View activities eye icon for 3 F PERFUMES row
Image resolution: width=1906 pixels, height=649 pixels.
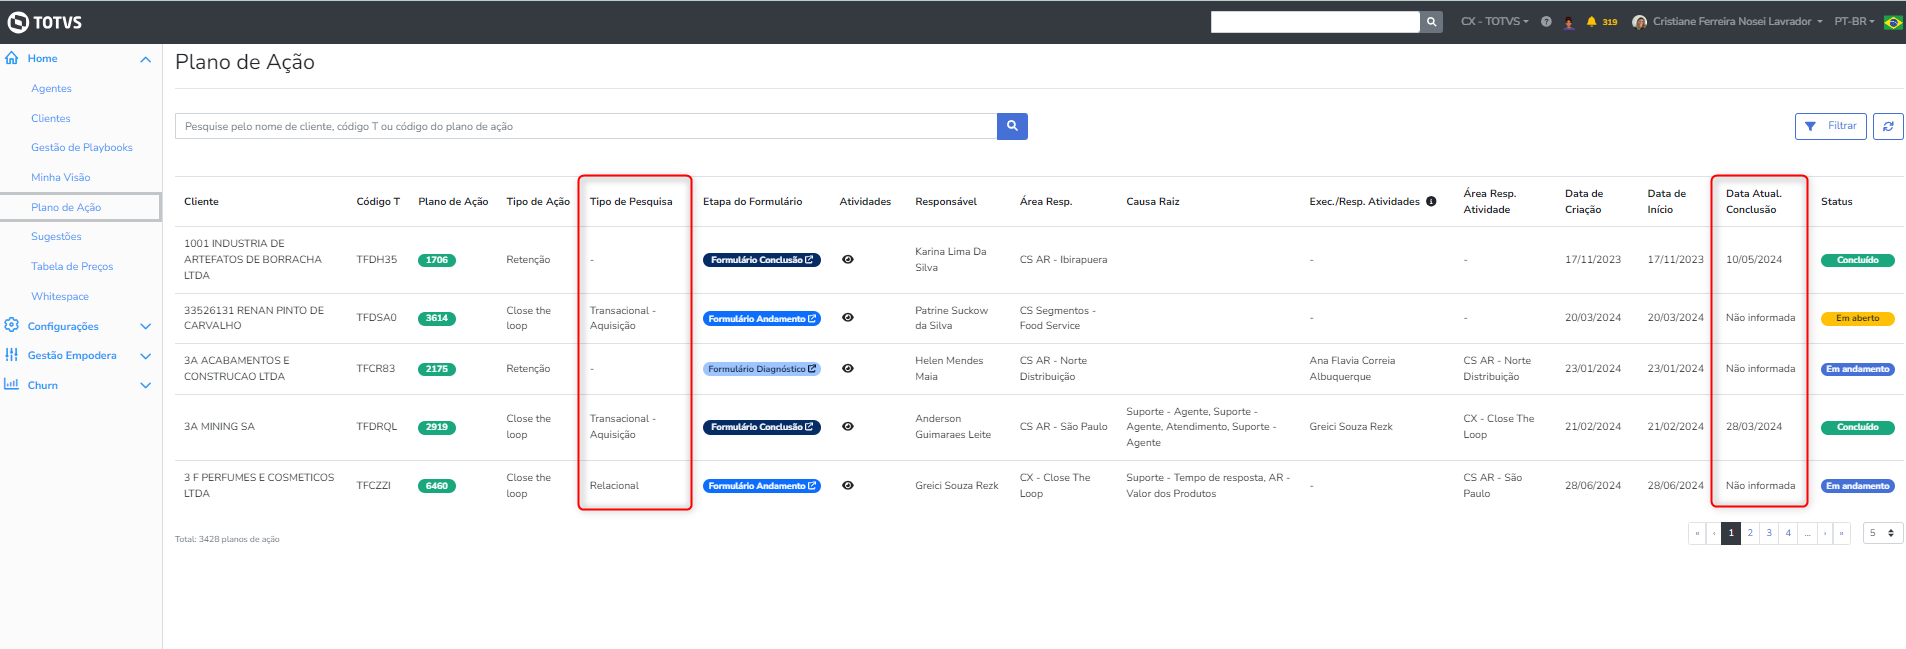pyautogui.click(x=848, y=486)
